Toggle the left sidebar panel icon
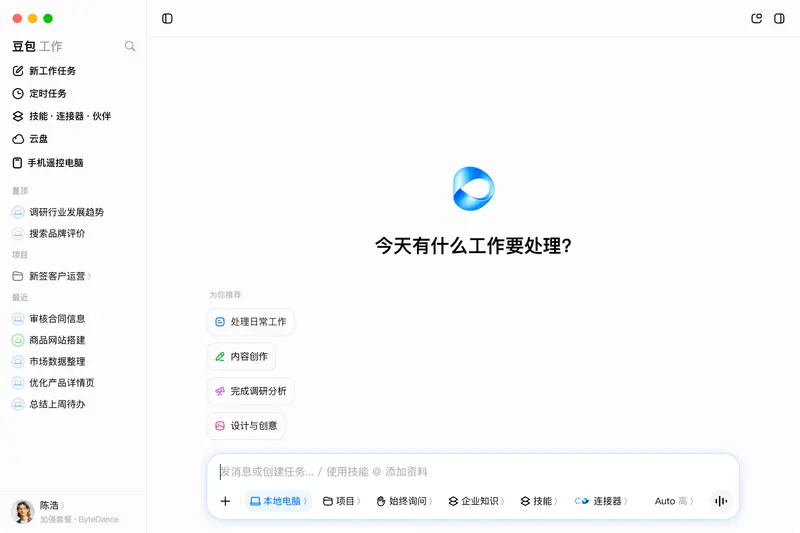The width and height of the screenshot is (800, 533). (167, 19)
